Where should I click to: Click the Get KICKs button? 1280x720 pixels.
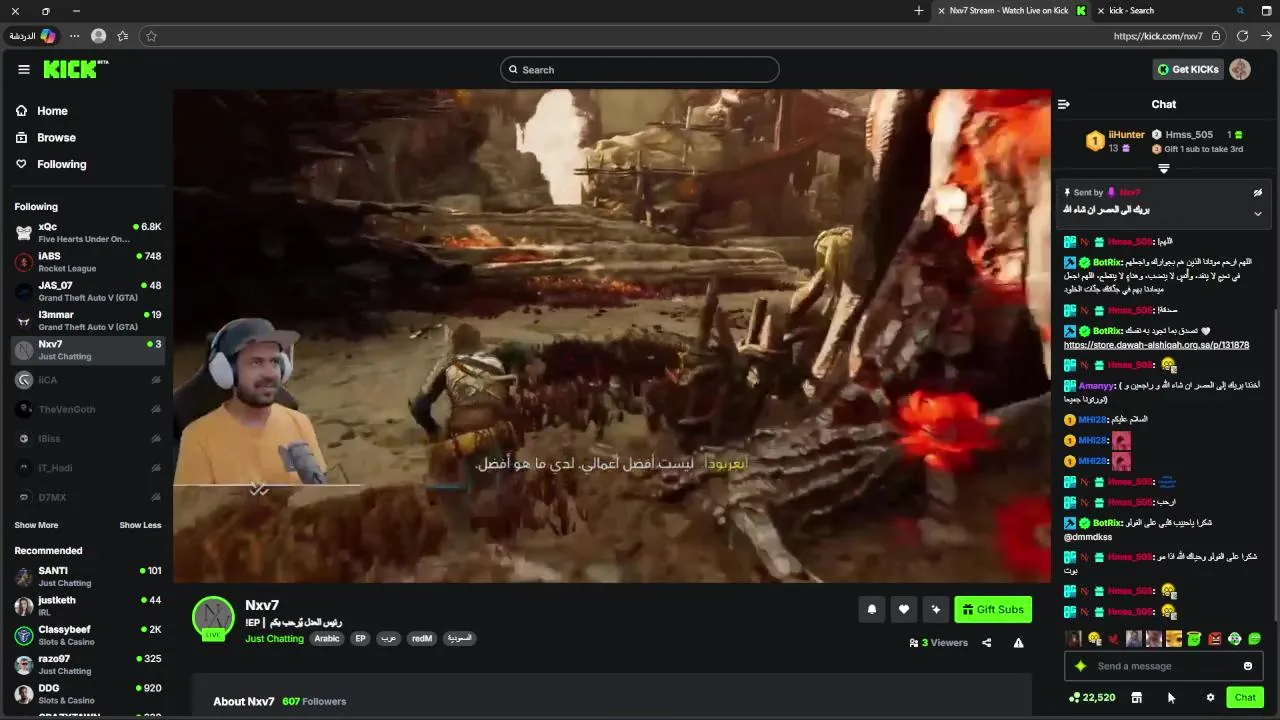pos(1188,69)
